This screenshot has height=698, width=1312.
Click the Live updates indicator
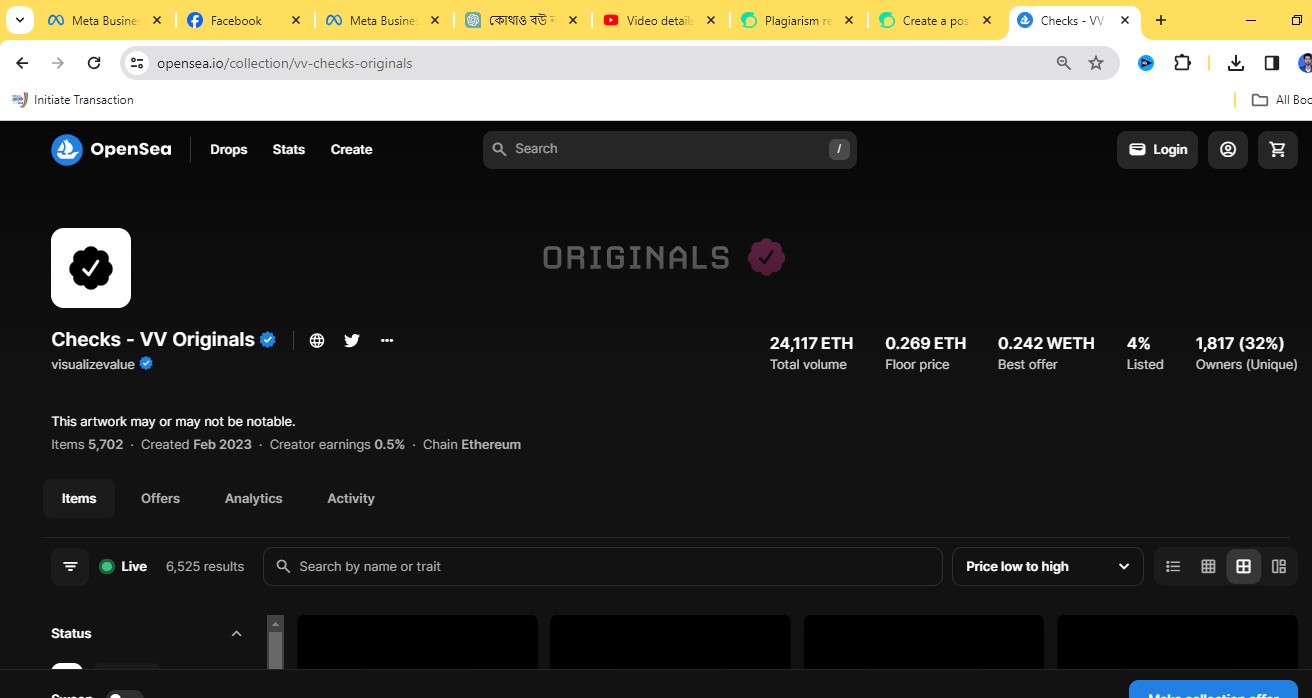[x=123, y=567]
